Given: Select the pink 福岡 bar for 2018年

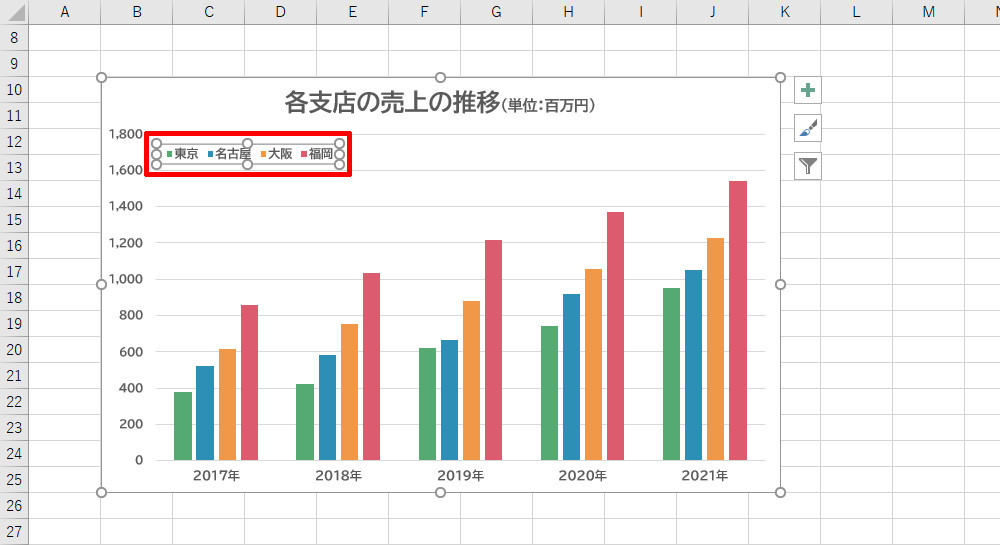Looking at the screenshot, I should (371, 367).
